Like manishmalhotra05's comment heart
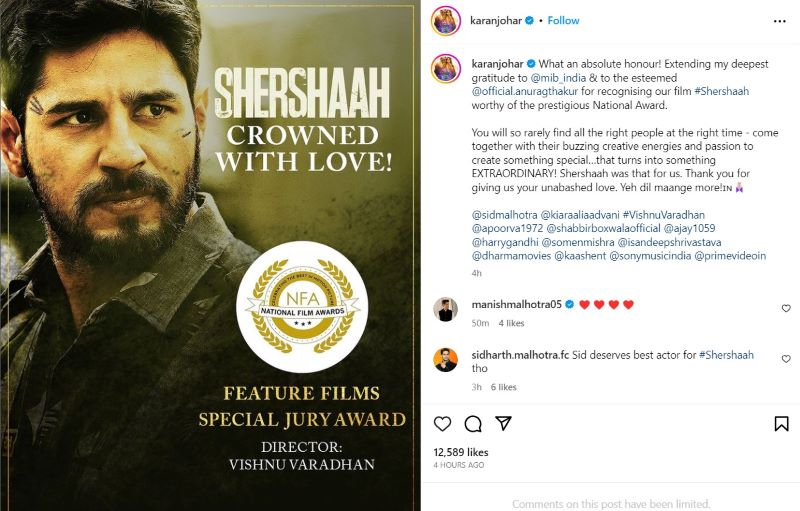The image size is (800, 511). click(x=786, y=309)
